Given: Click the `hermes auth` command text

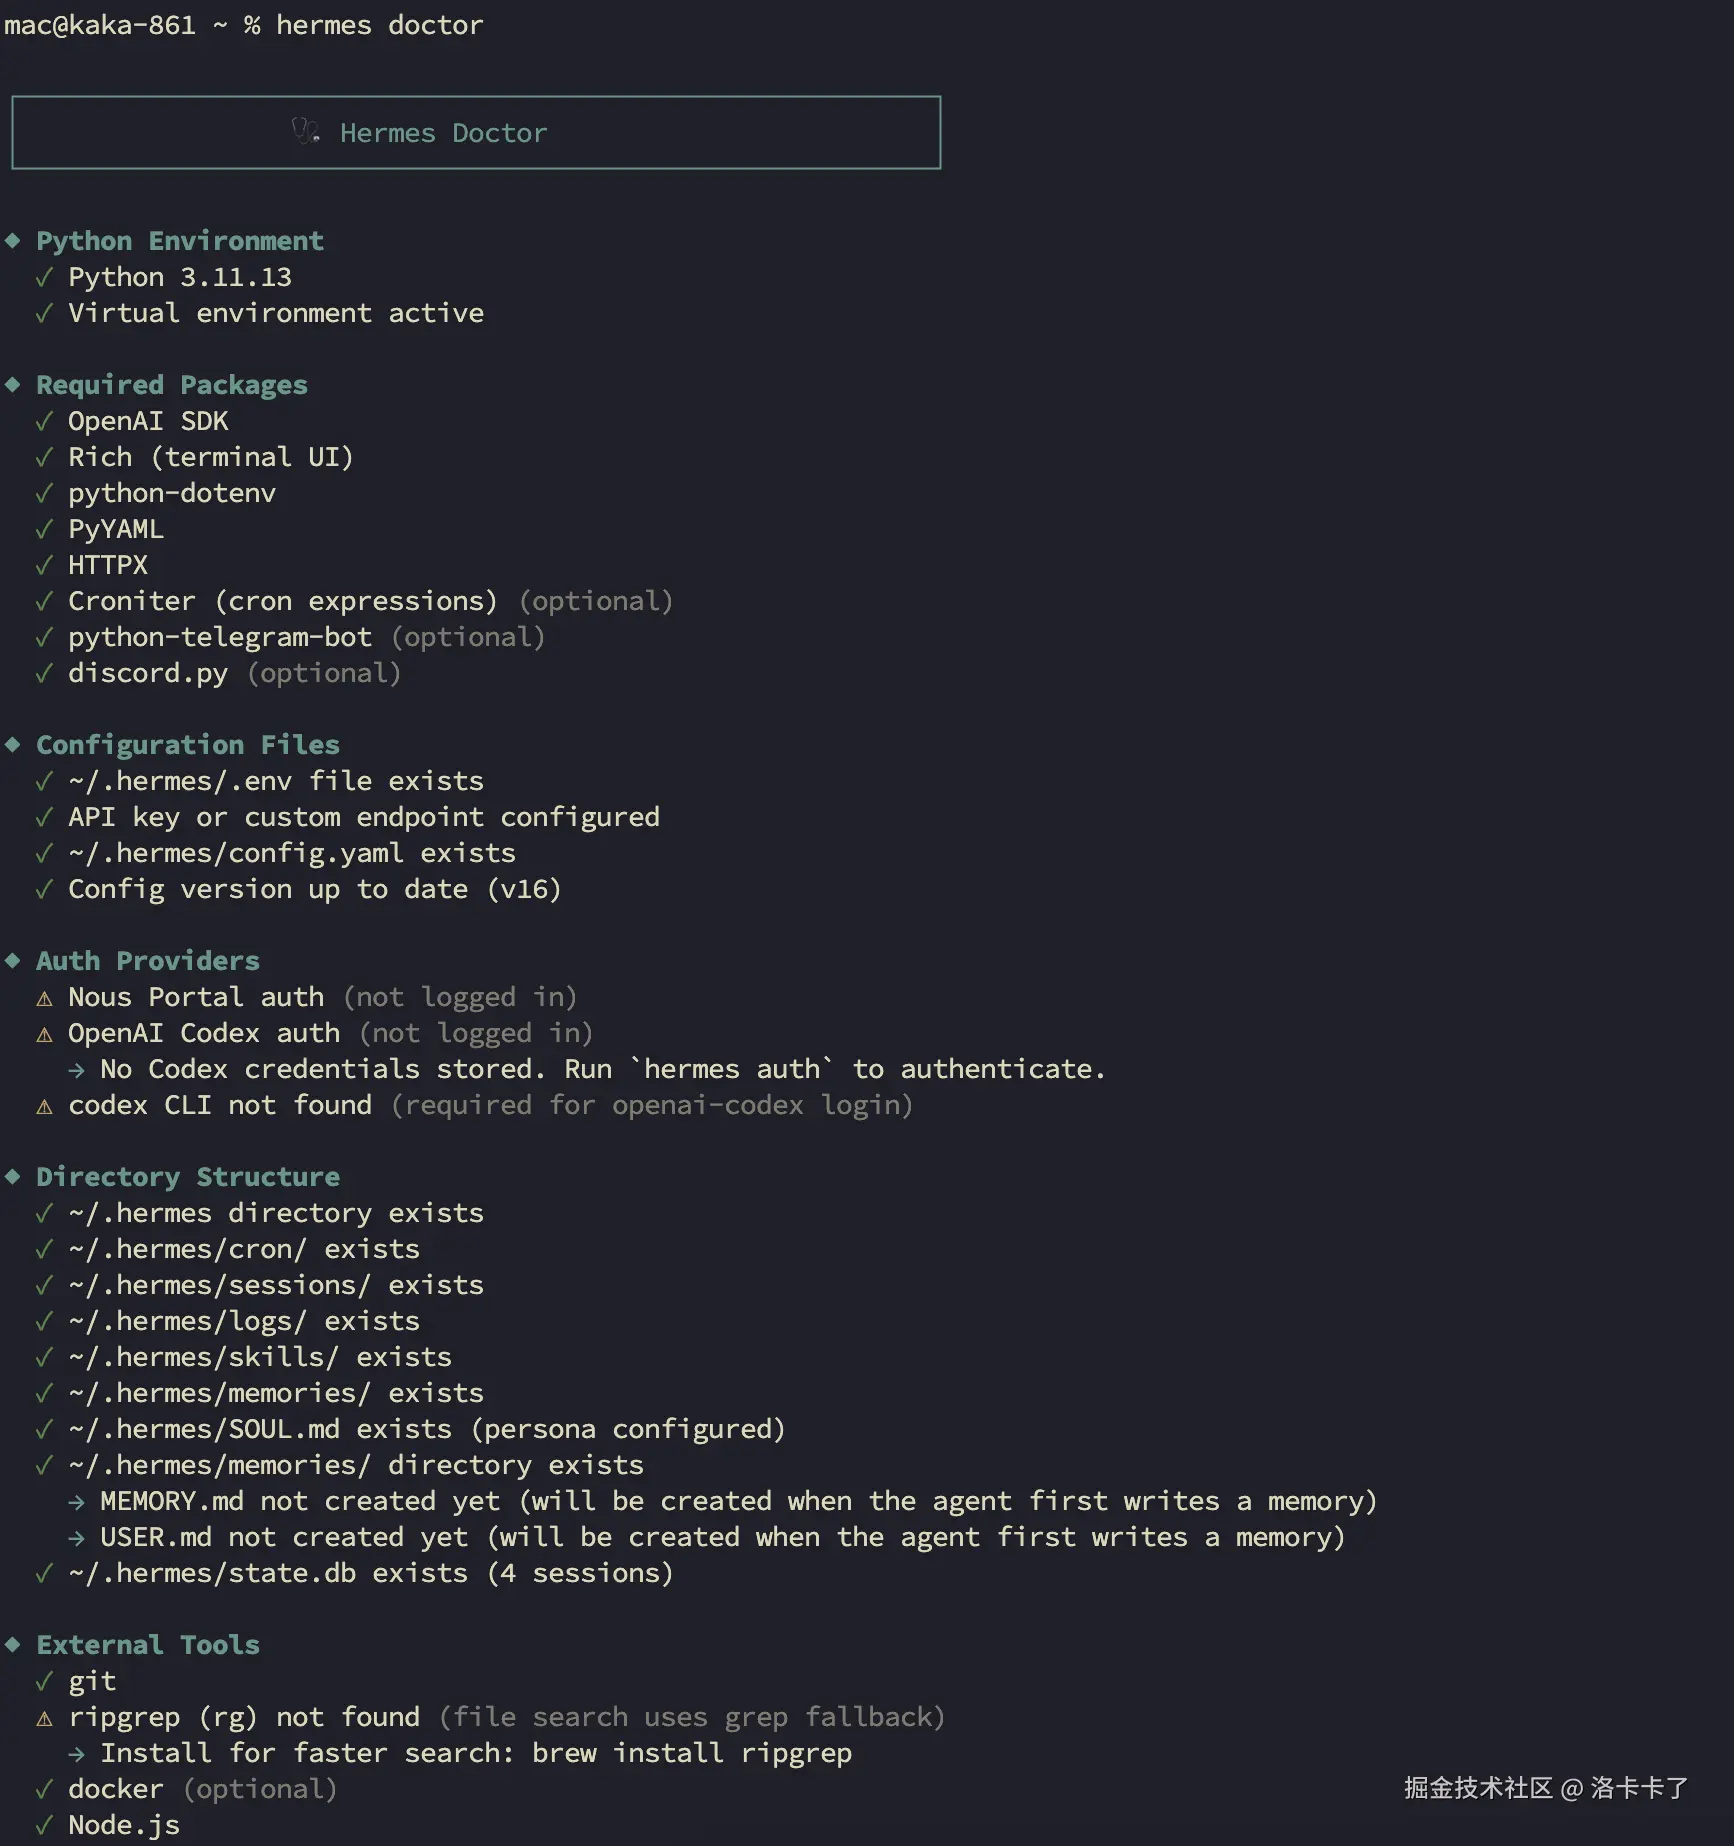Looking at the screenshot, I should (732, 1069).
